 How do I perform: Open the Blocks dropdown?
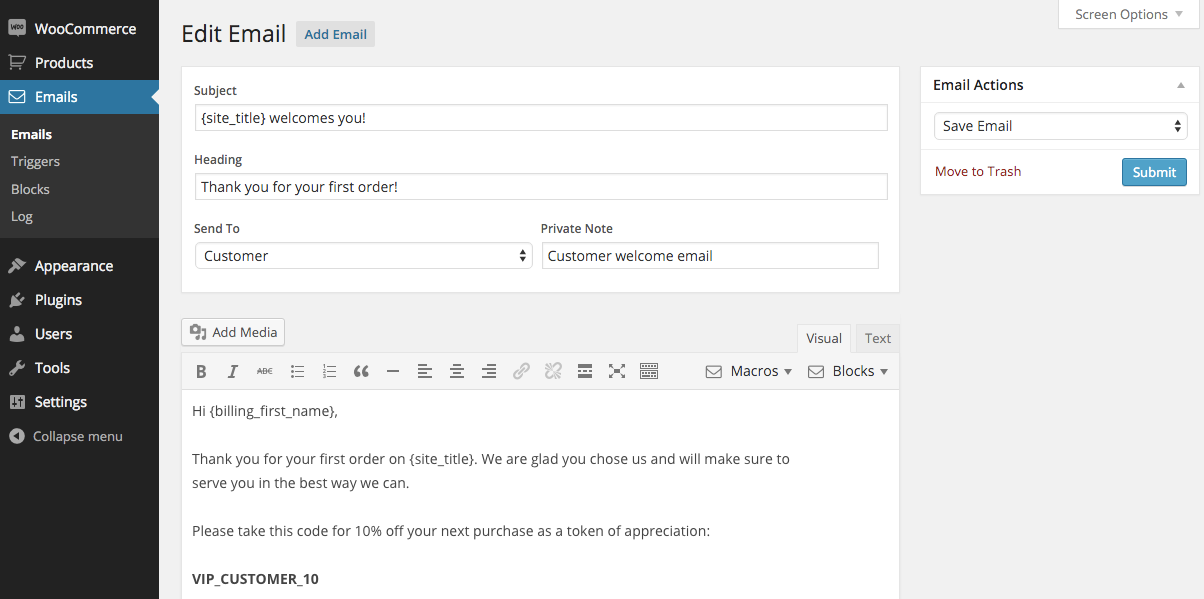tap(848, 371)
